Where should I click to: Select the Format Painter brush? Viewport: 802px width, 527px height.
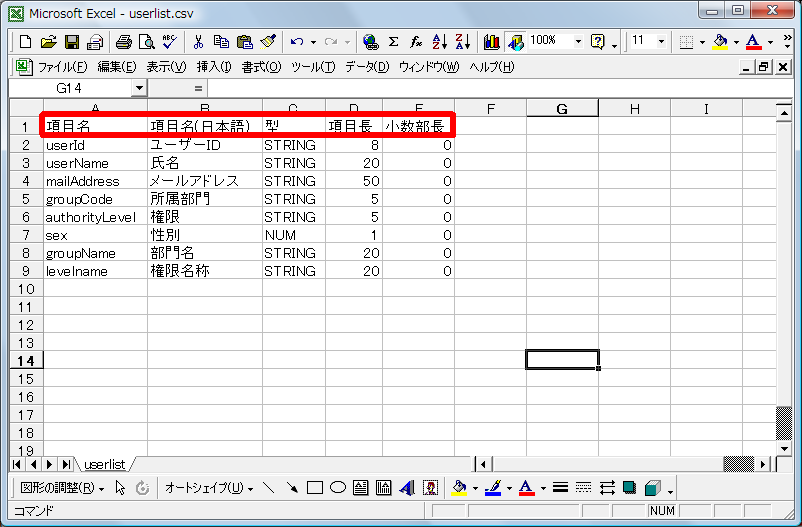[267, 42]
